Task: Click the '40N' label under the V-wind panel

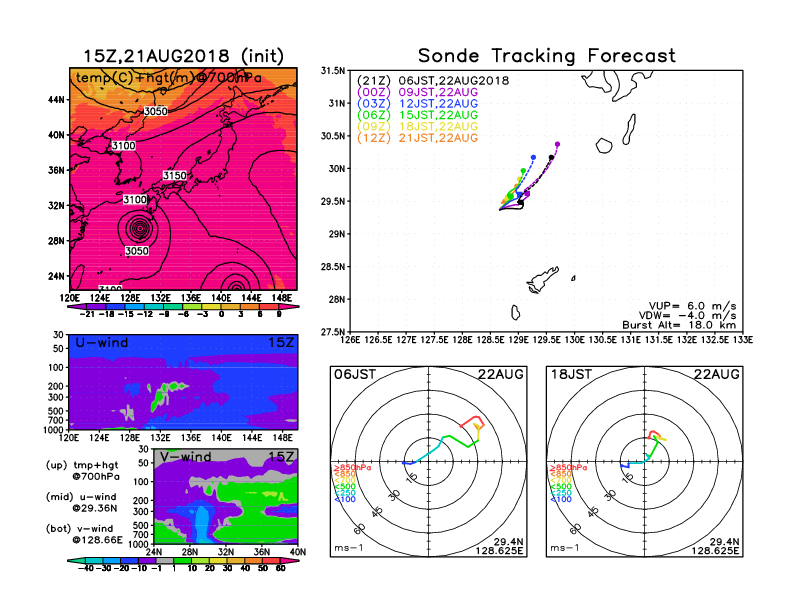Action: click(298, 552)
